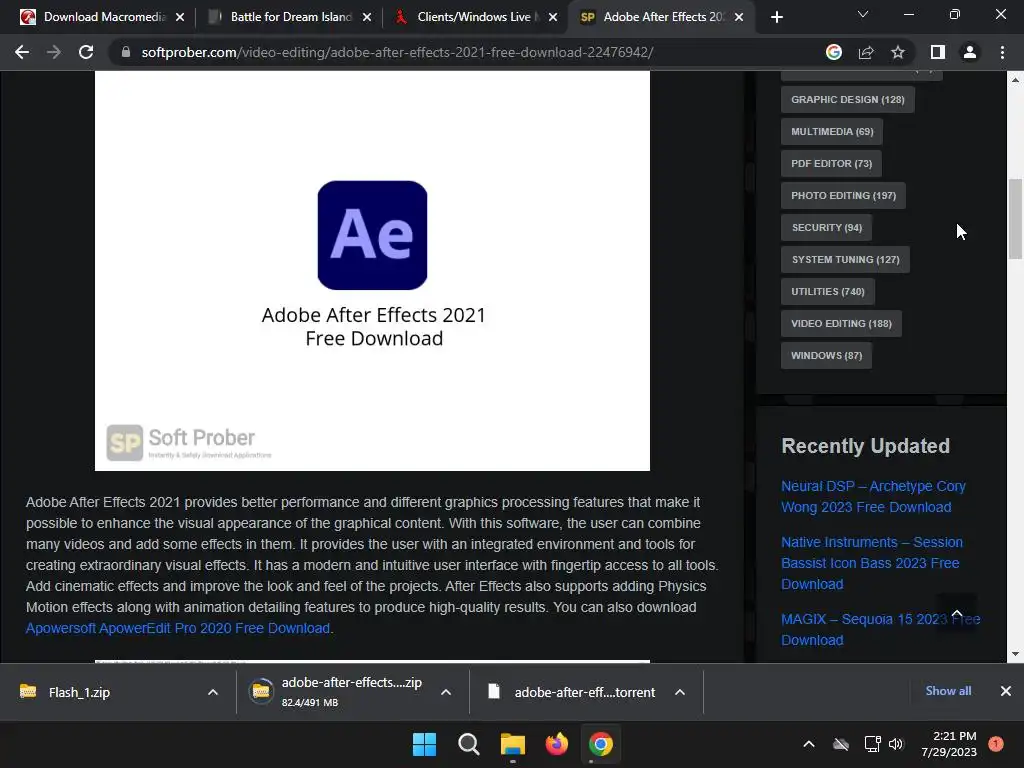Launch Firefox from taskbar

[x=556, y=744]
